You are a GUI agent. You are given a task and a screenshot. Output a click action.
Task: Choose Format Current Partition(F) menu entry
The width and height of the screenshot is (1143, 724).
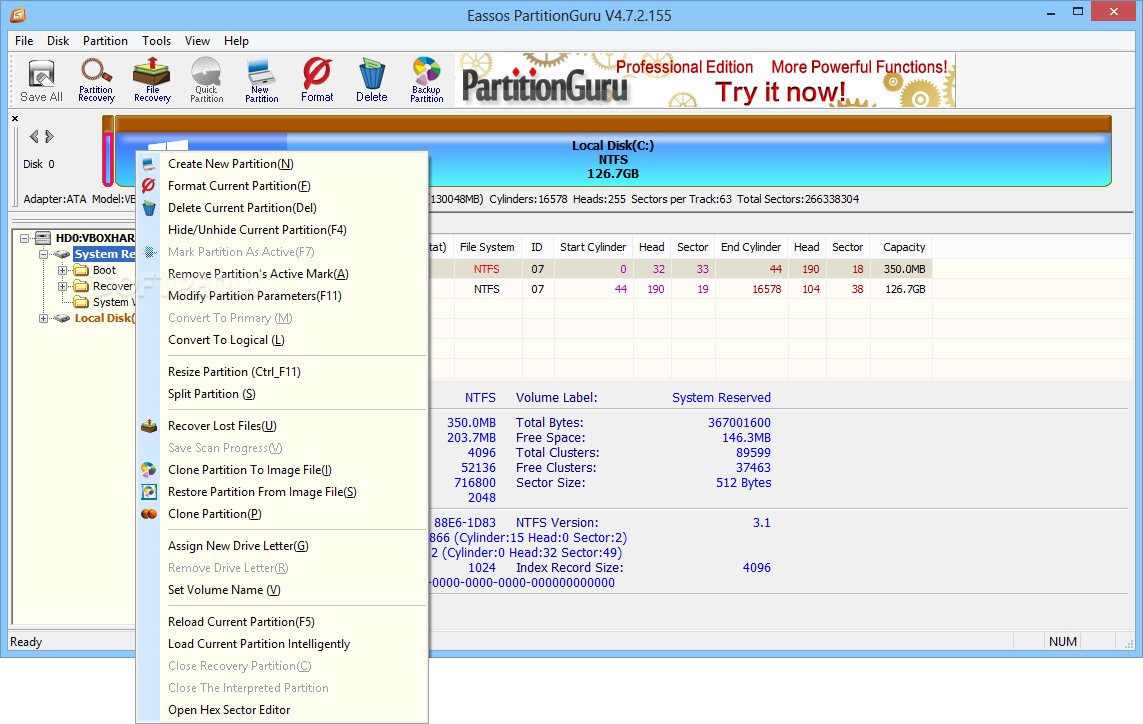[x=281, y=186]
